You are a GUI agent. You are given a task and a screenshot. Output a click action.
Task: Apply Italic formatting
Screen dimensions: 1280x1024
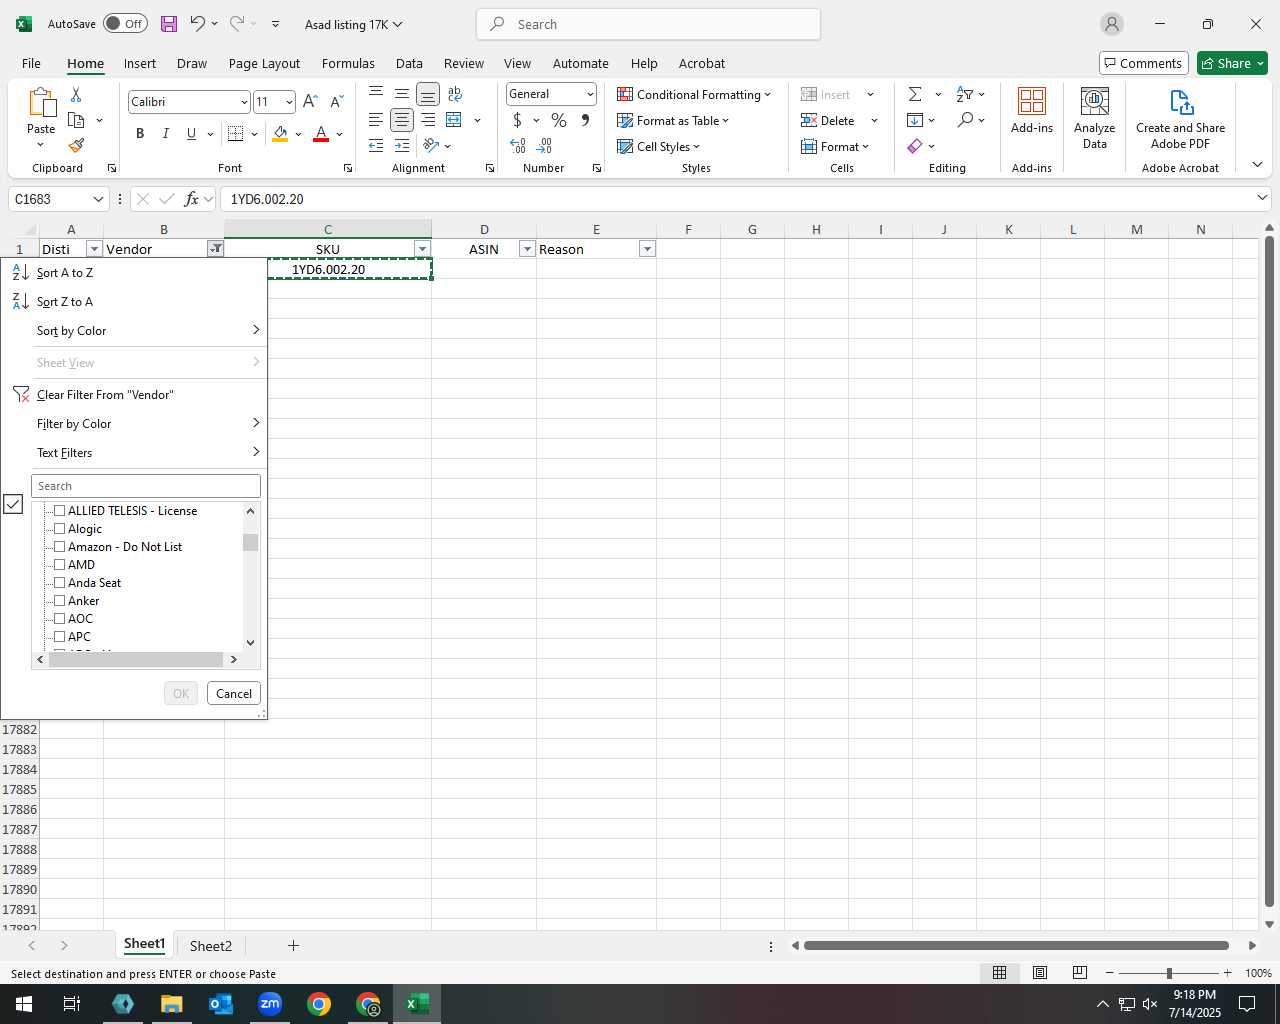pyautogui.click(x=165, y=134)
